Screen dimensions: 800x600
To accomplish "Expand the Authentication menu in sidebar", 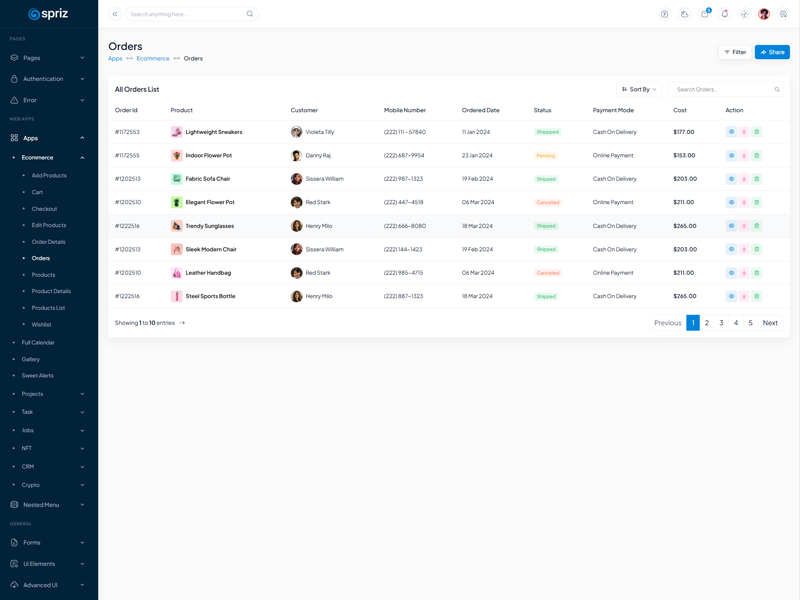I will point(48,79).
